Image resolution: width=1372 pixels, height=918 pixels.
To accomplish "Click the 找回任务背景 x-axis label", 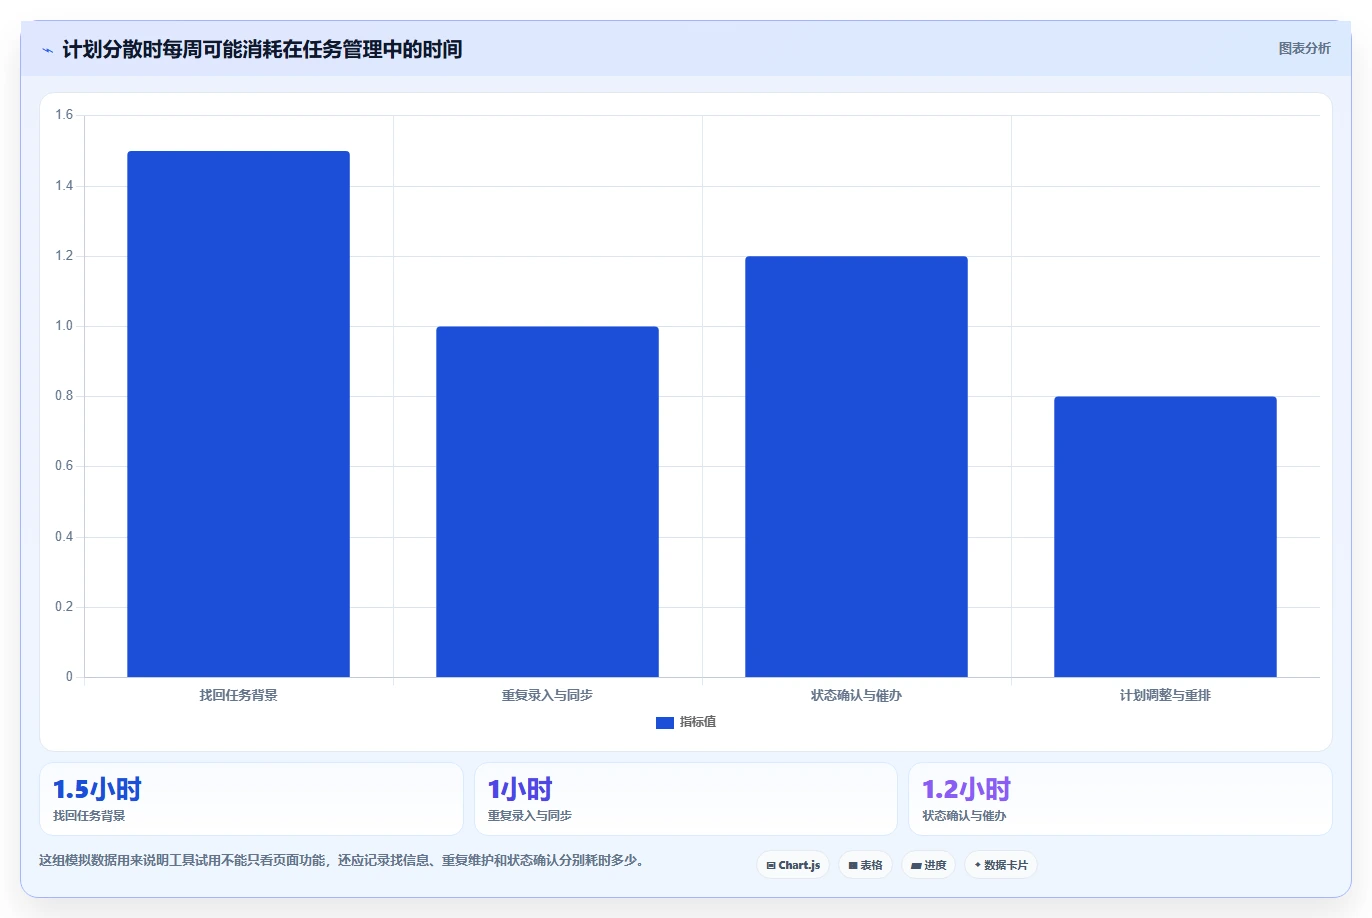I will [x=238, y=695].
